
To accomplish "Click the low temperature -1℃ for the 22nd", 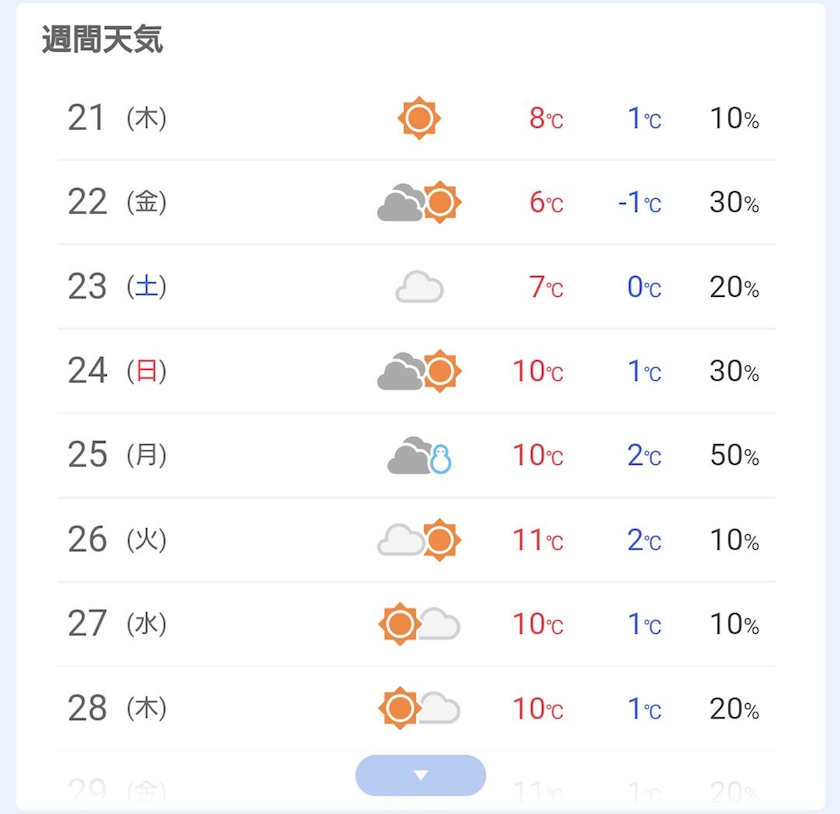I will (640, 203).
